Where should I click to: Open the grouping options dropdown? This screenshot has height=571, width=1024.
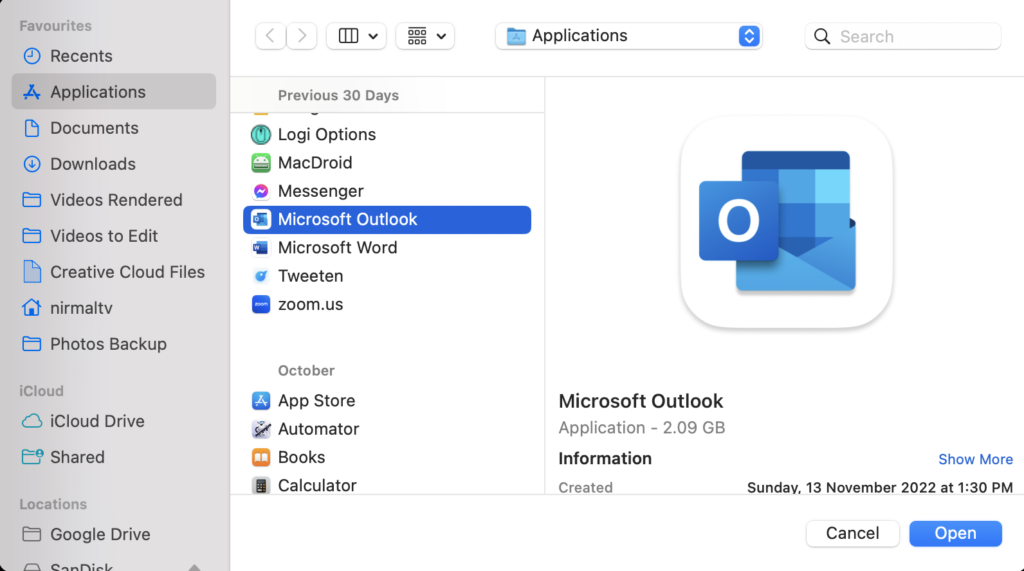[x=425, y=36]
